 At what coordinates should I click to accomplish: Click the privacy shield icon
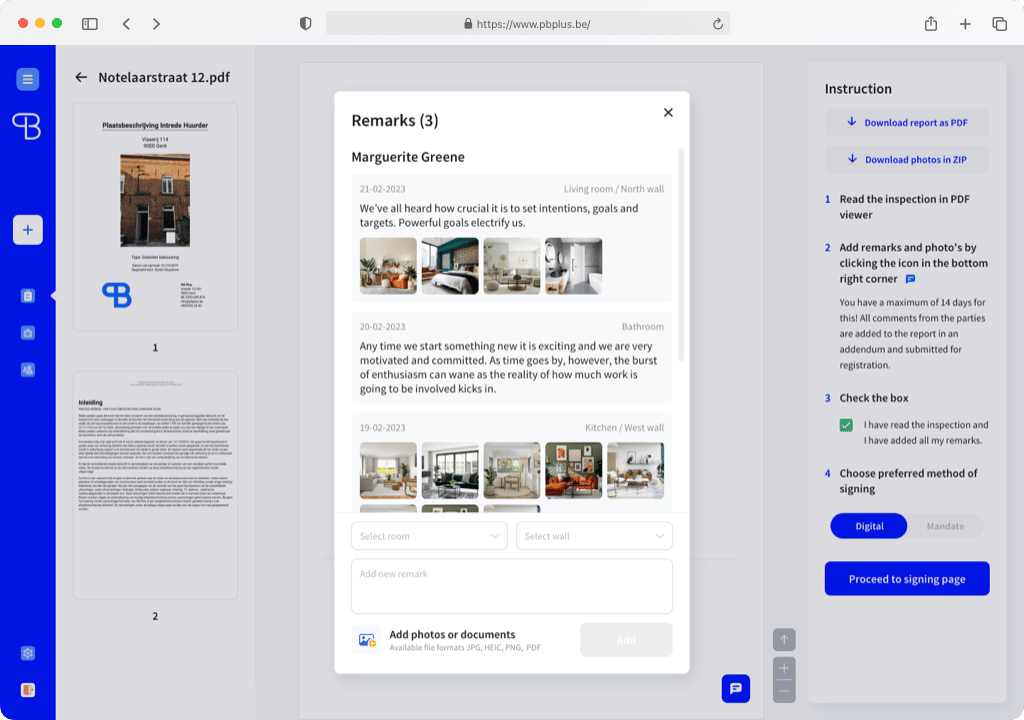[306, 24]
